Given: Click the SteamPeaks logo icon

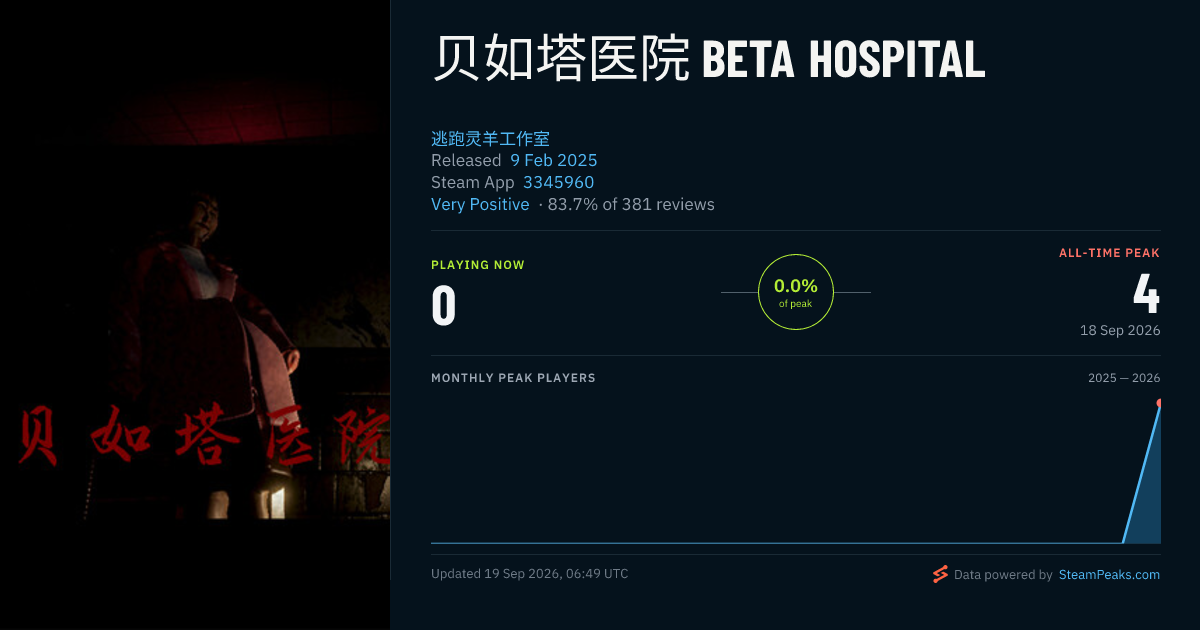Looking at the screenshot, I should coord(940,574).
